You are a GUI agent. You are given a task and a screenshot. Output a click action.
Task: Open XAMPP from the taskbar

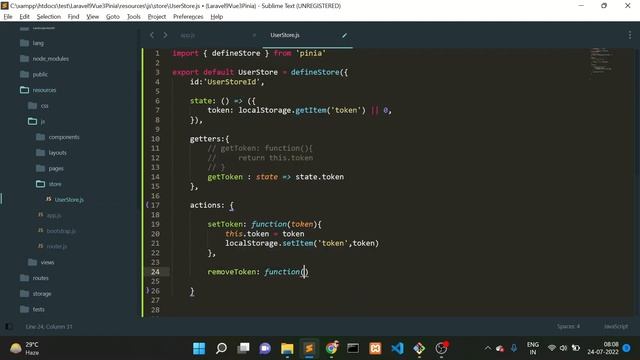[375, 348]
